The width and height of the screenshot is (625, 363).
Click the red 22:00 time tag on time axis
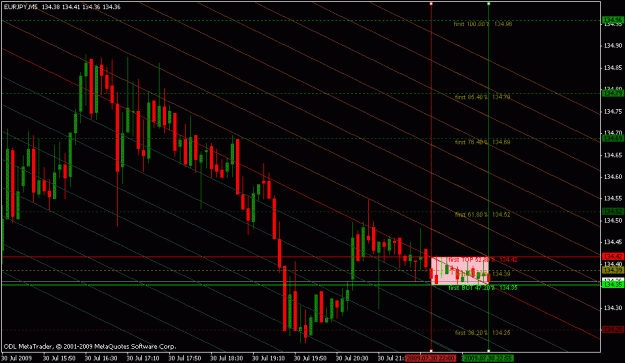pos(431,358)
